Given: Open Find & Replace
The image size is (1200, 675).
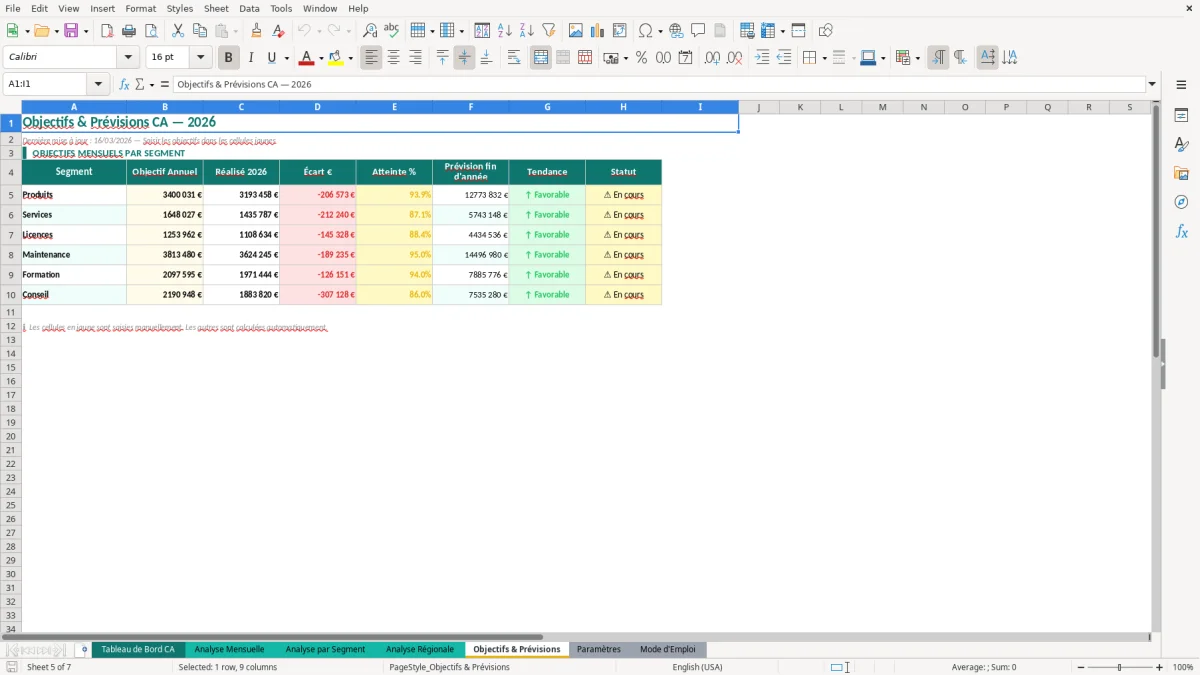Looking at the screenshot, I should coord(370,31).
